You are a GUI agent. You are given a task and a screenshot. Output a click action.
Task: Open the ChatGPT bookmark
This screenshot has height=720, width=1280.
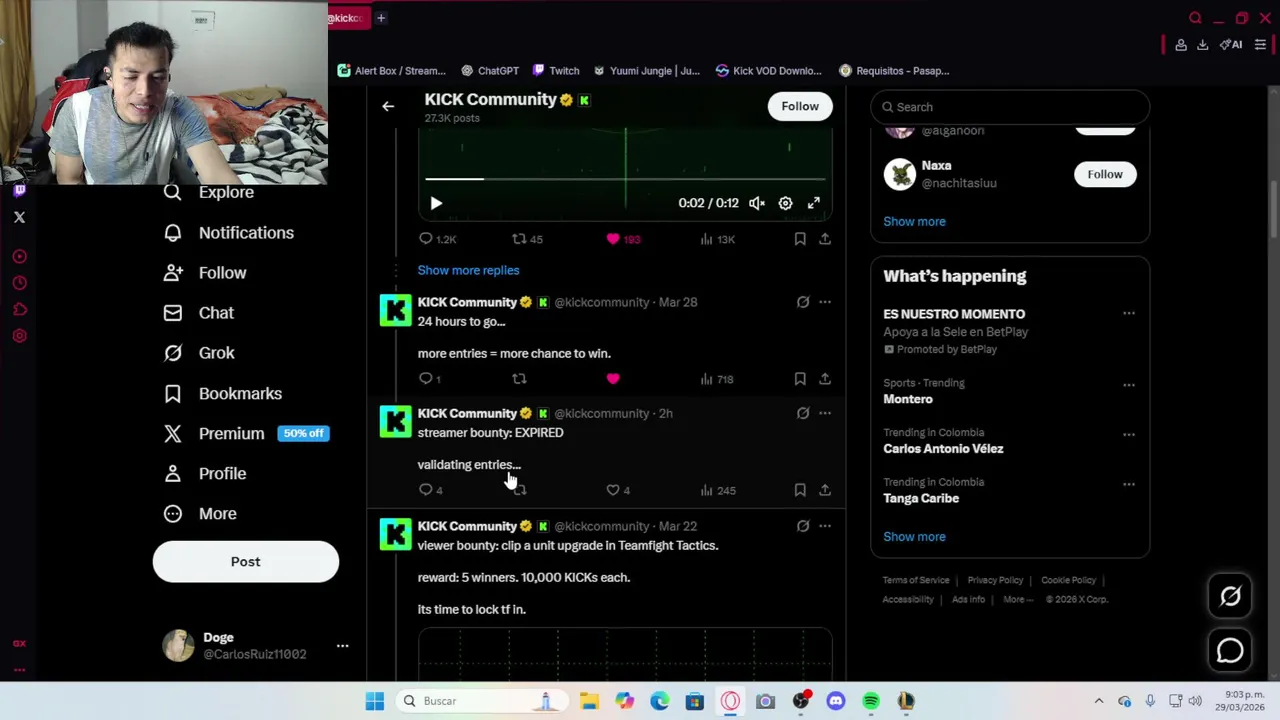pos(489,71)
